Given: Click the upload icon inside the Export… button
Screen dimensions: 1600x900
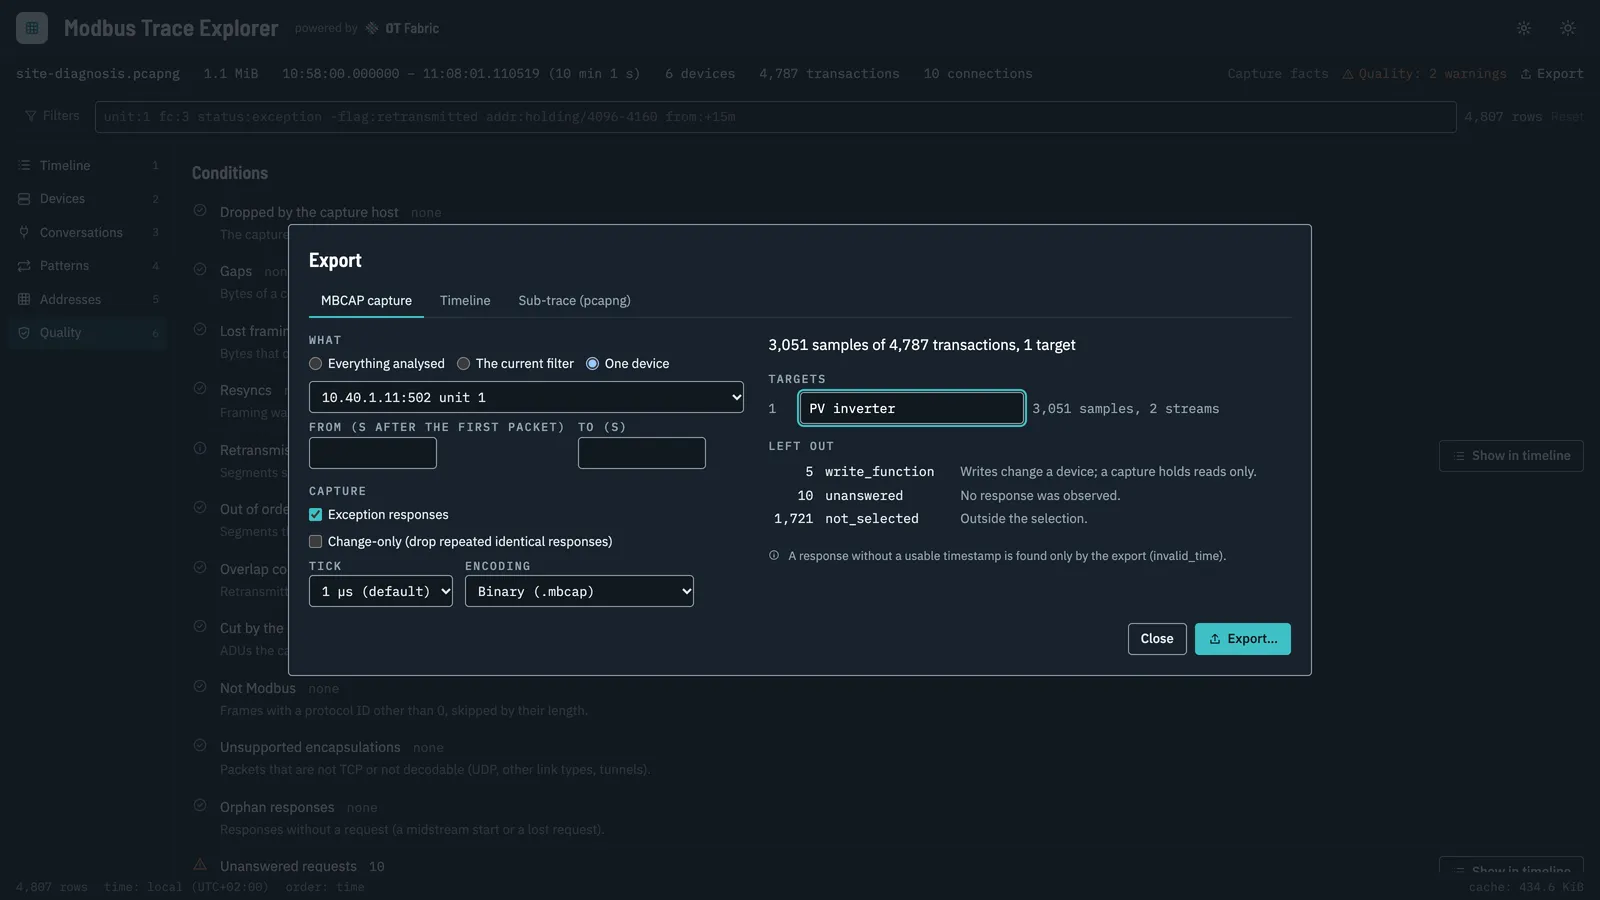Looking at the screenshot, I should pos(1215,639).
